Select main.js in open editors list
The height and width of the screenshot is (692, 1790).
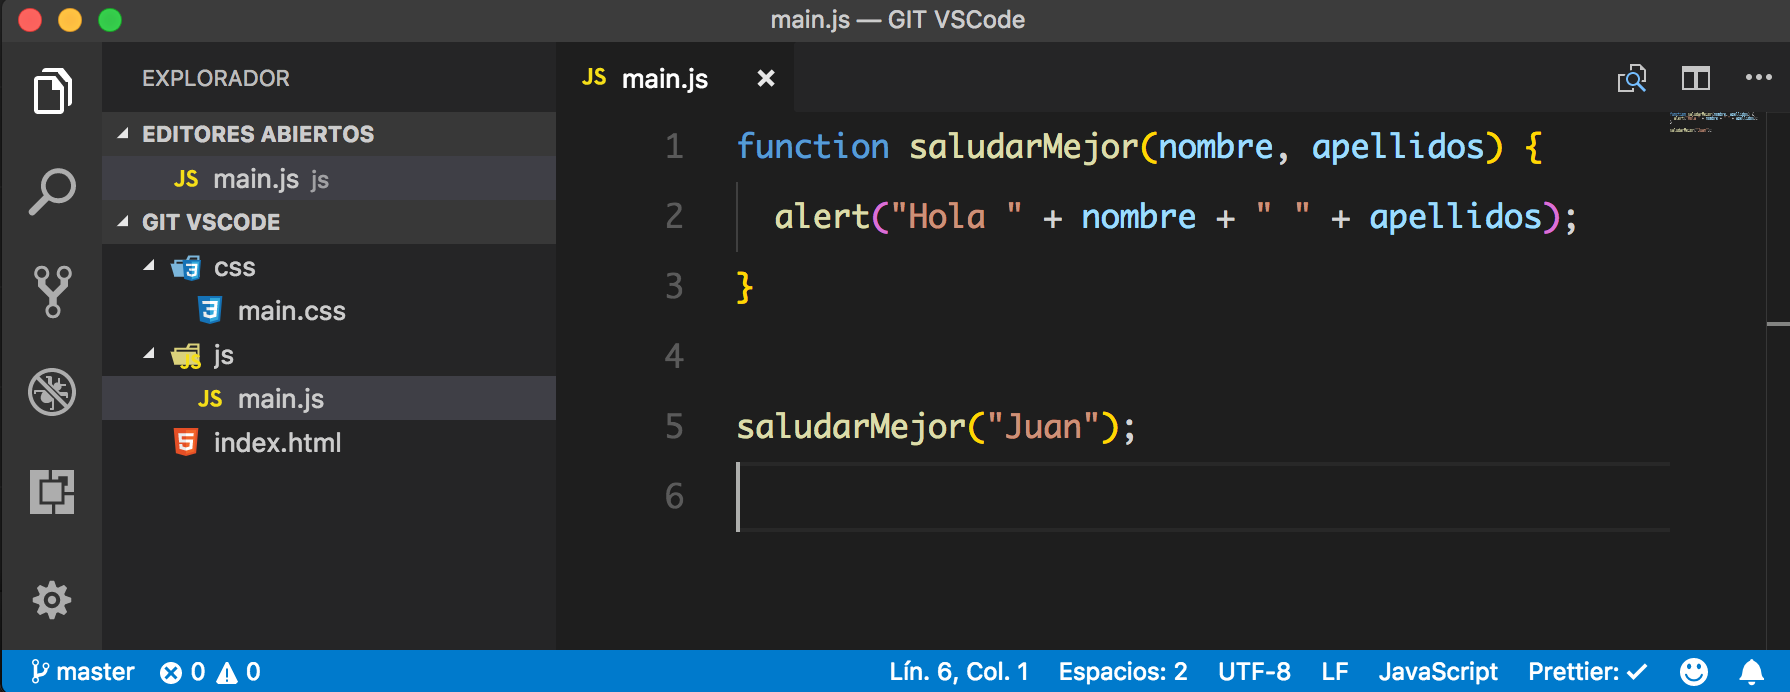[x=329, y=178]
